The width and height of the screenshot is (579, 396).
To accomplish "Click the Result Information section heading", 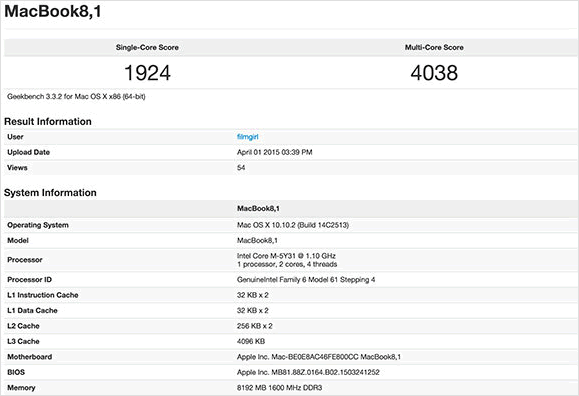I will (x=48, y=122).
